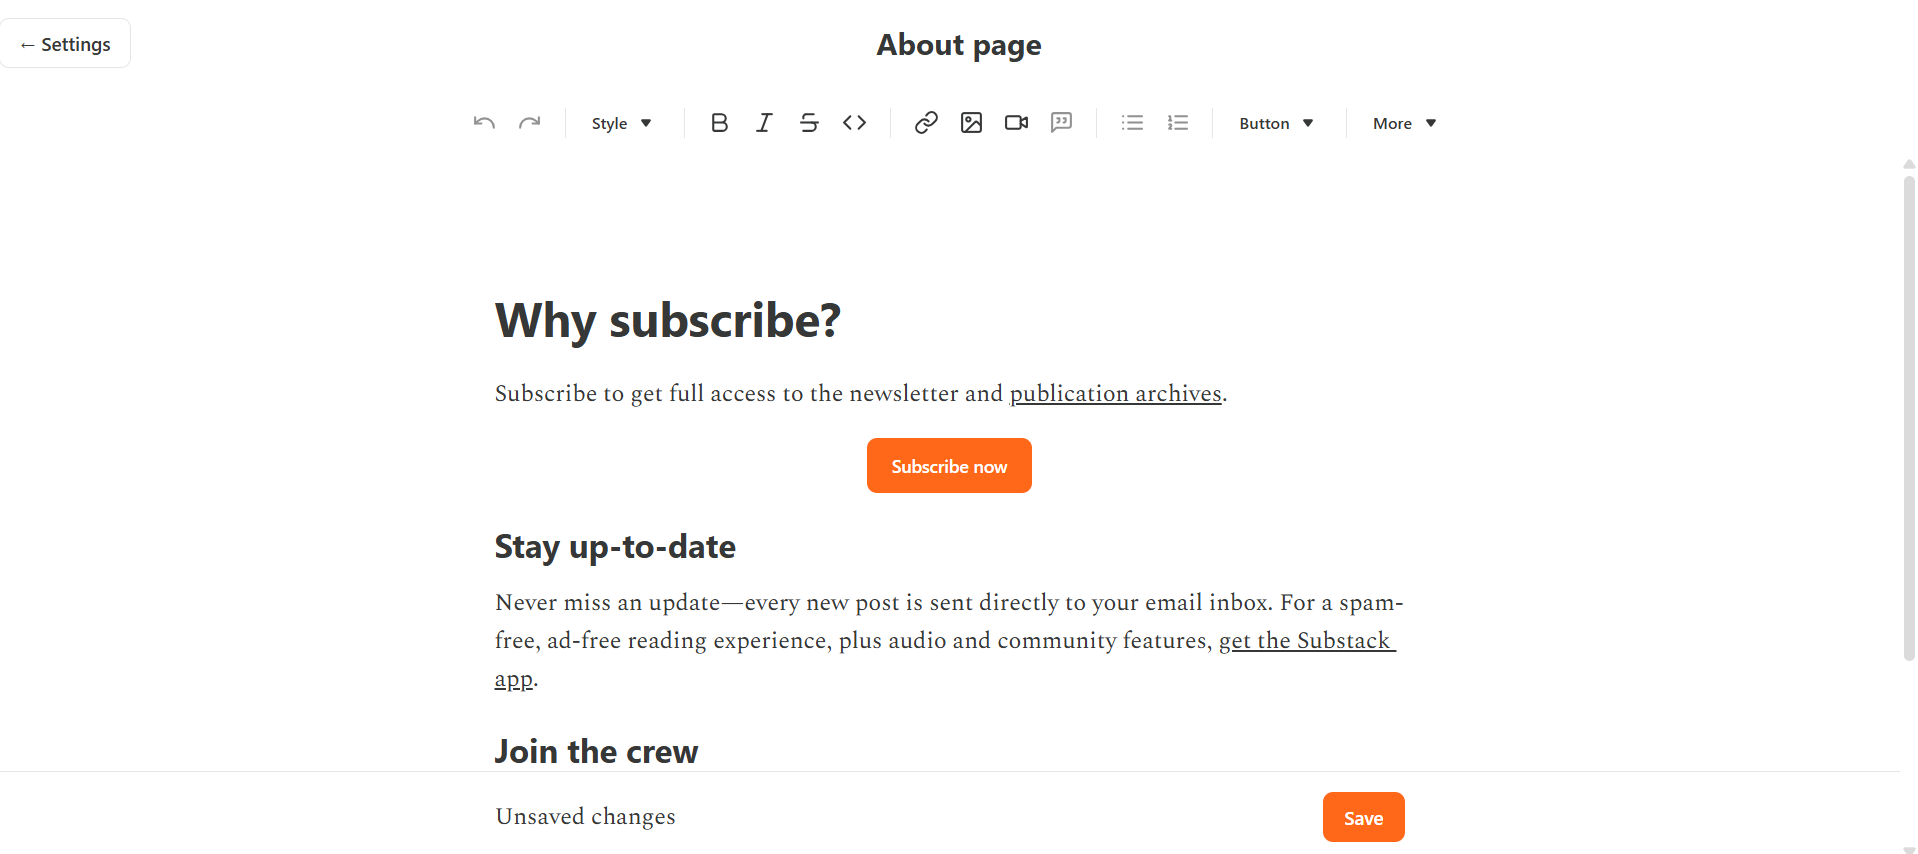Create a bulleted list

pos(1132,122)
